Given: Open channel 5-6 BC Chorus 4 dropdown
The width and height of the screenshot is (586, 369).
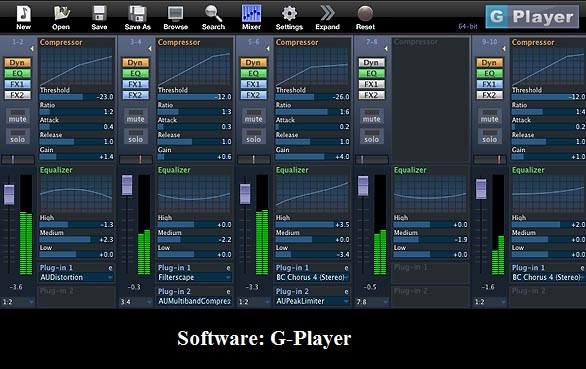Looking at the screenshot, I should (x=312, y=277).
